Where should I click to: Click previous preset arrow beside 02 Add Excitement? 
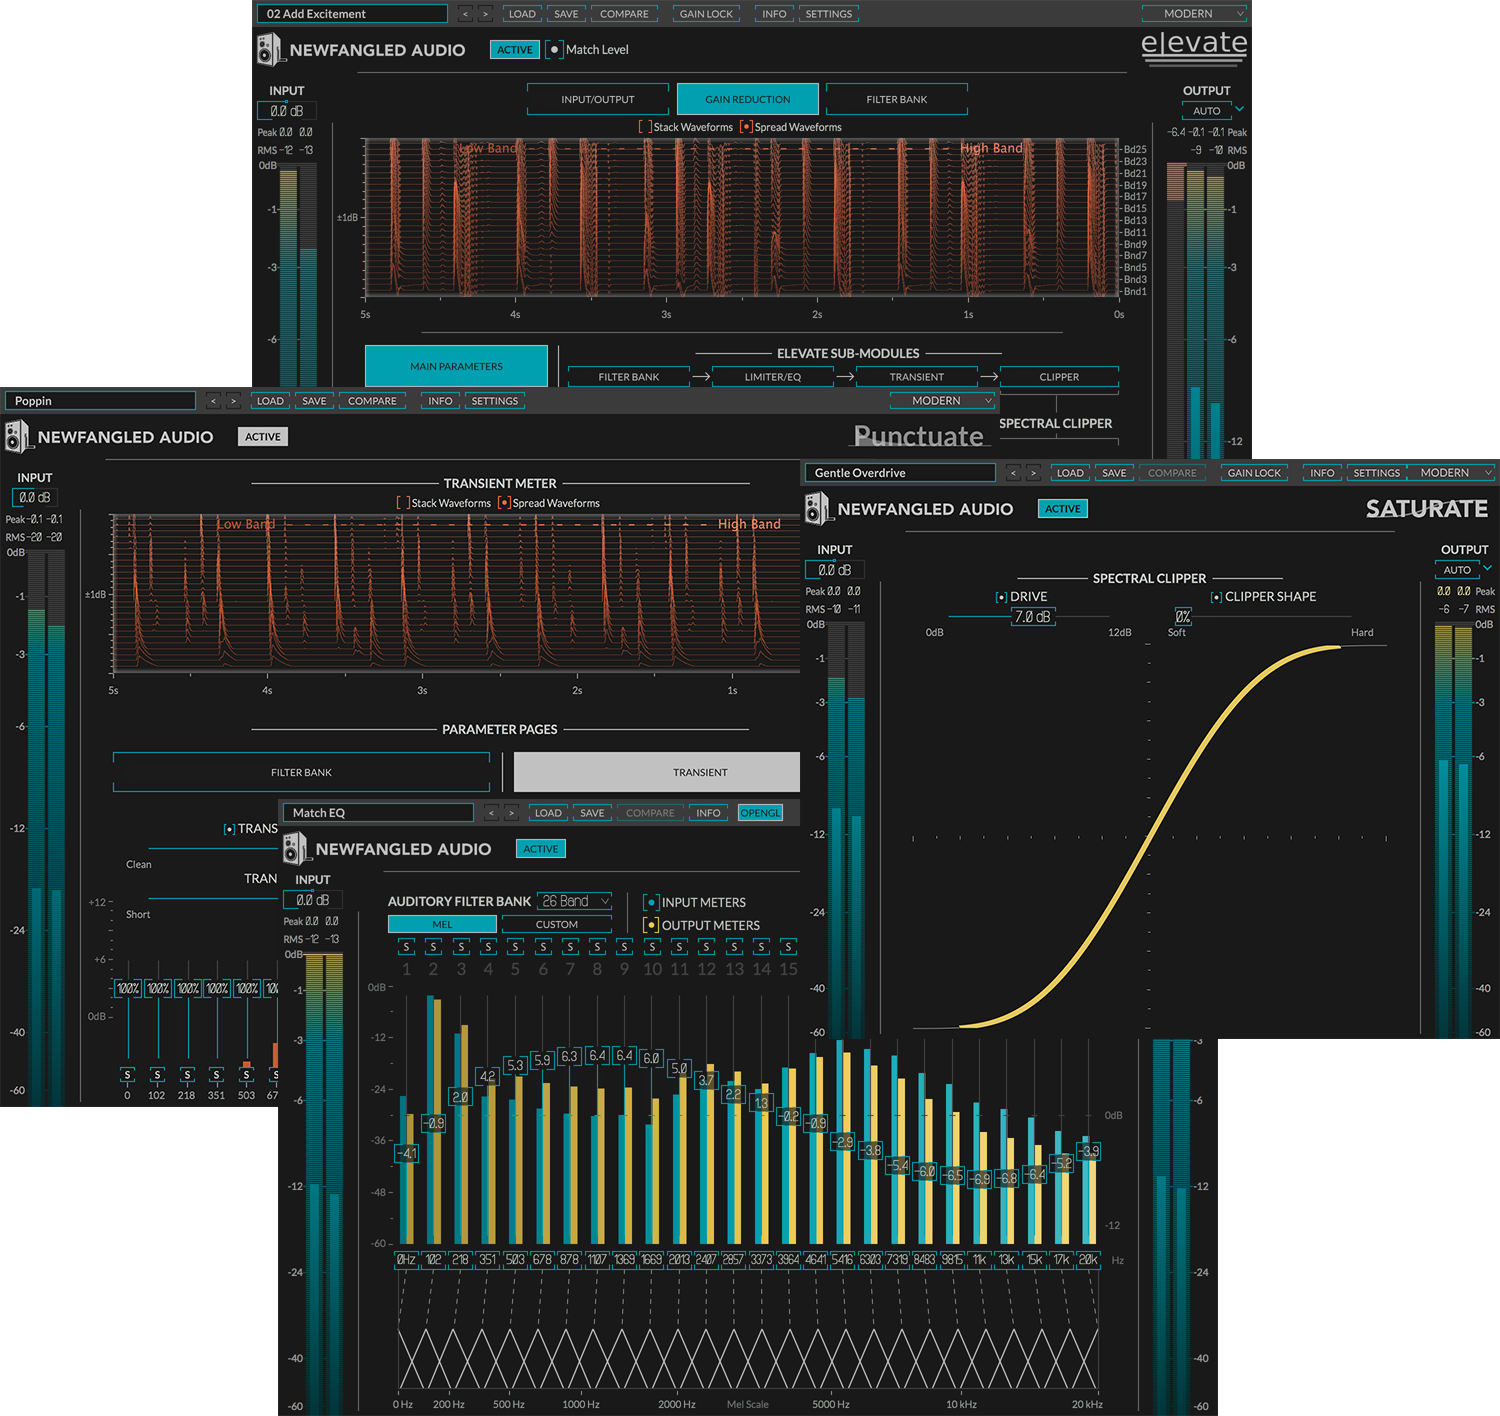pos(465,14)
